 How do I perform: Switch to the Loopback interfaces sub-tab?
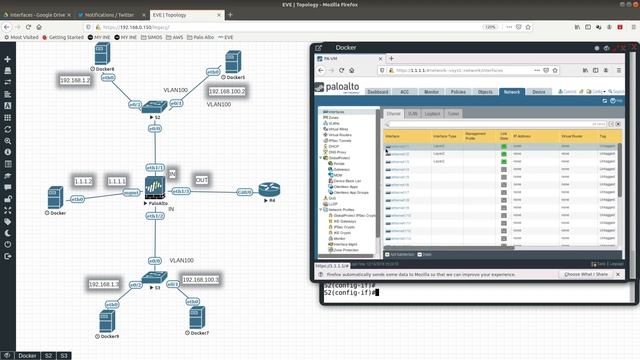pos(432,113)
